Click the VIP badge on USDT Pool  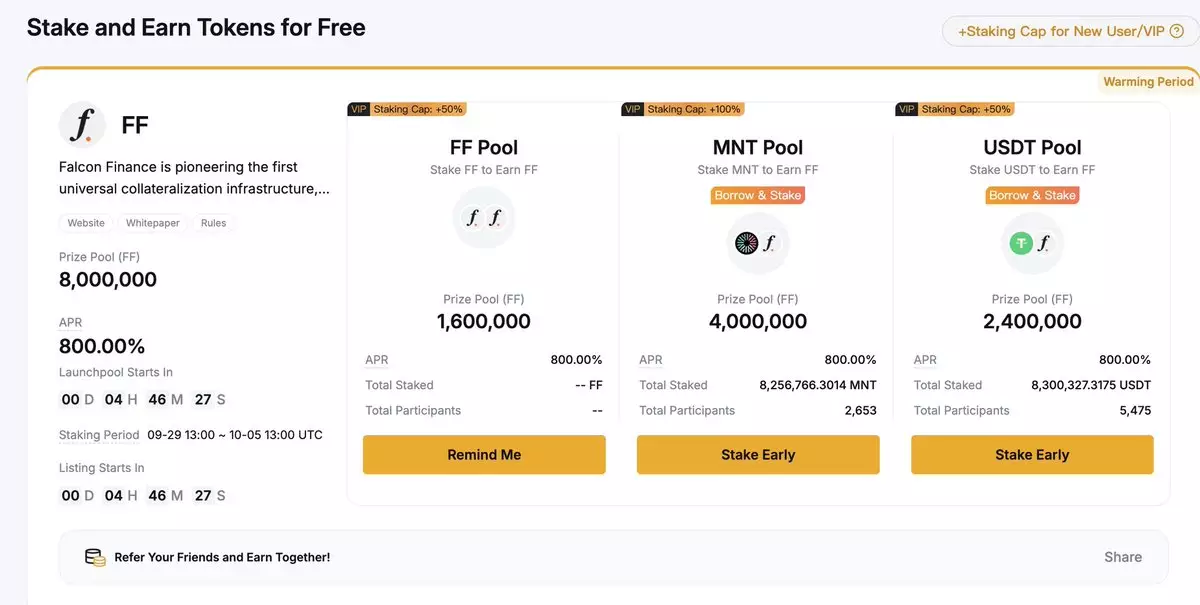[x=907, y=109]
